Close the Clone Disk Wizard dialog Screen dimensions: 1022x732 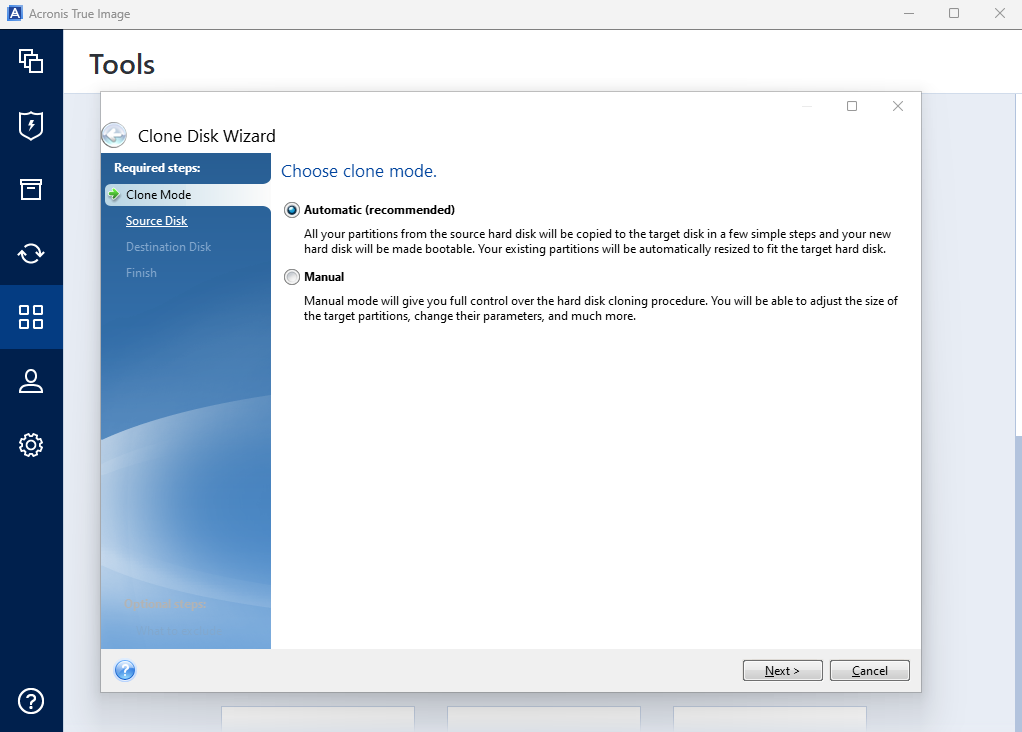[x=898, y=106]
